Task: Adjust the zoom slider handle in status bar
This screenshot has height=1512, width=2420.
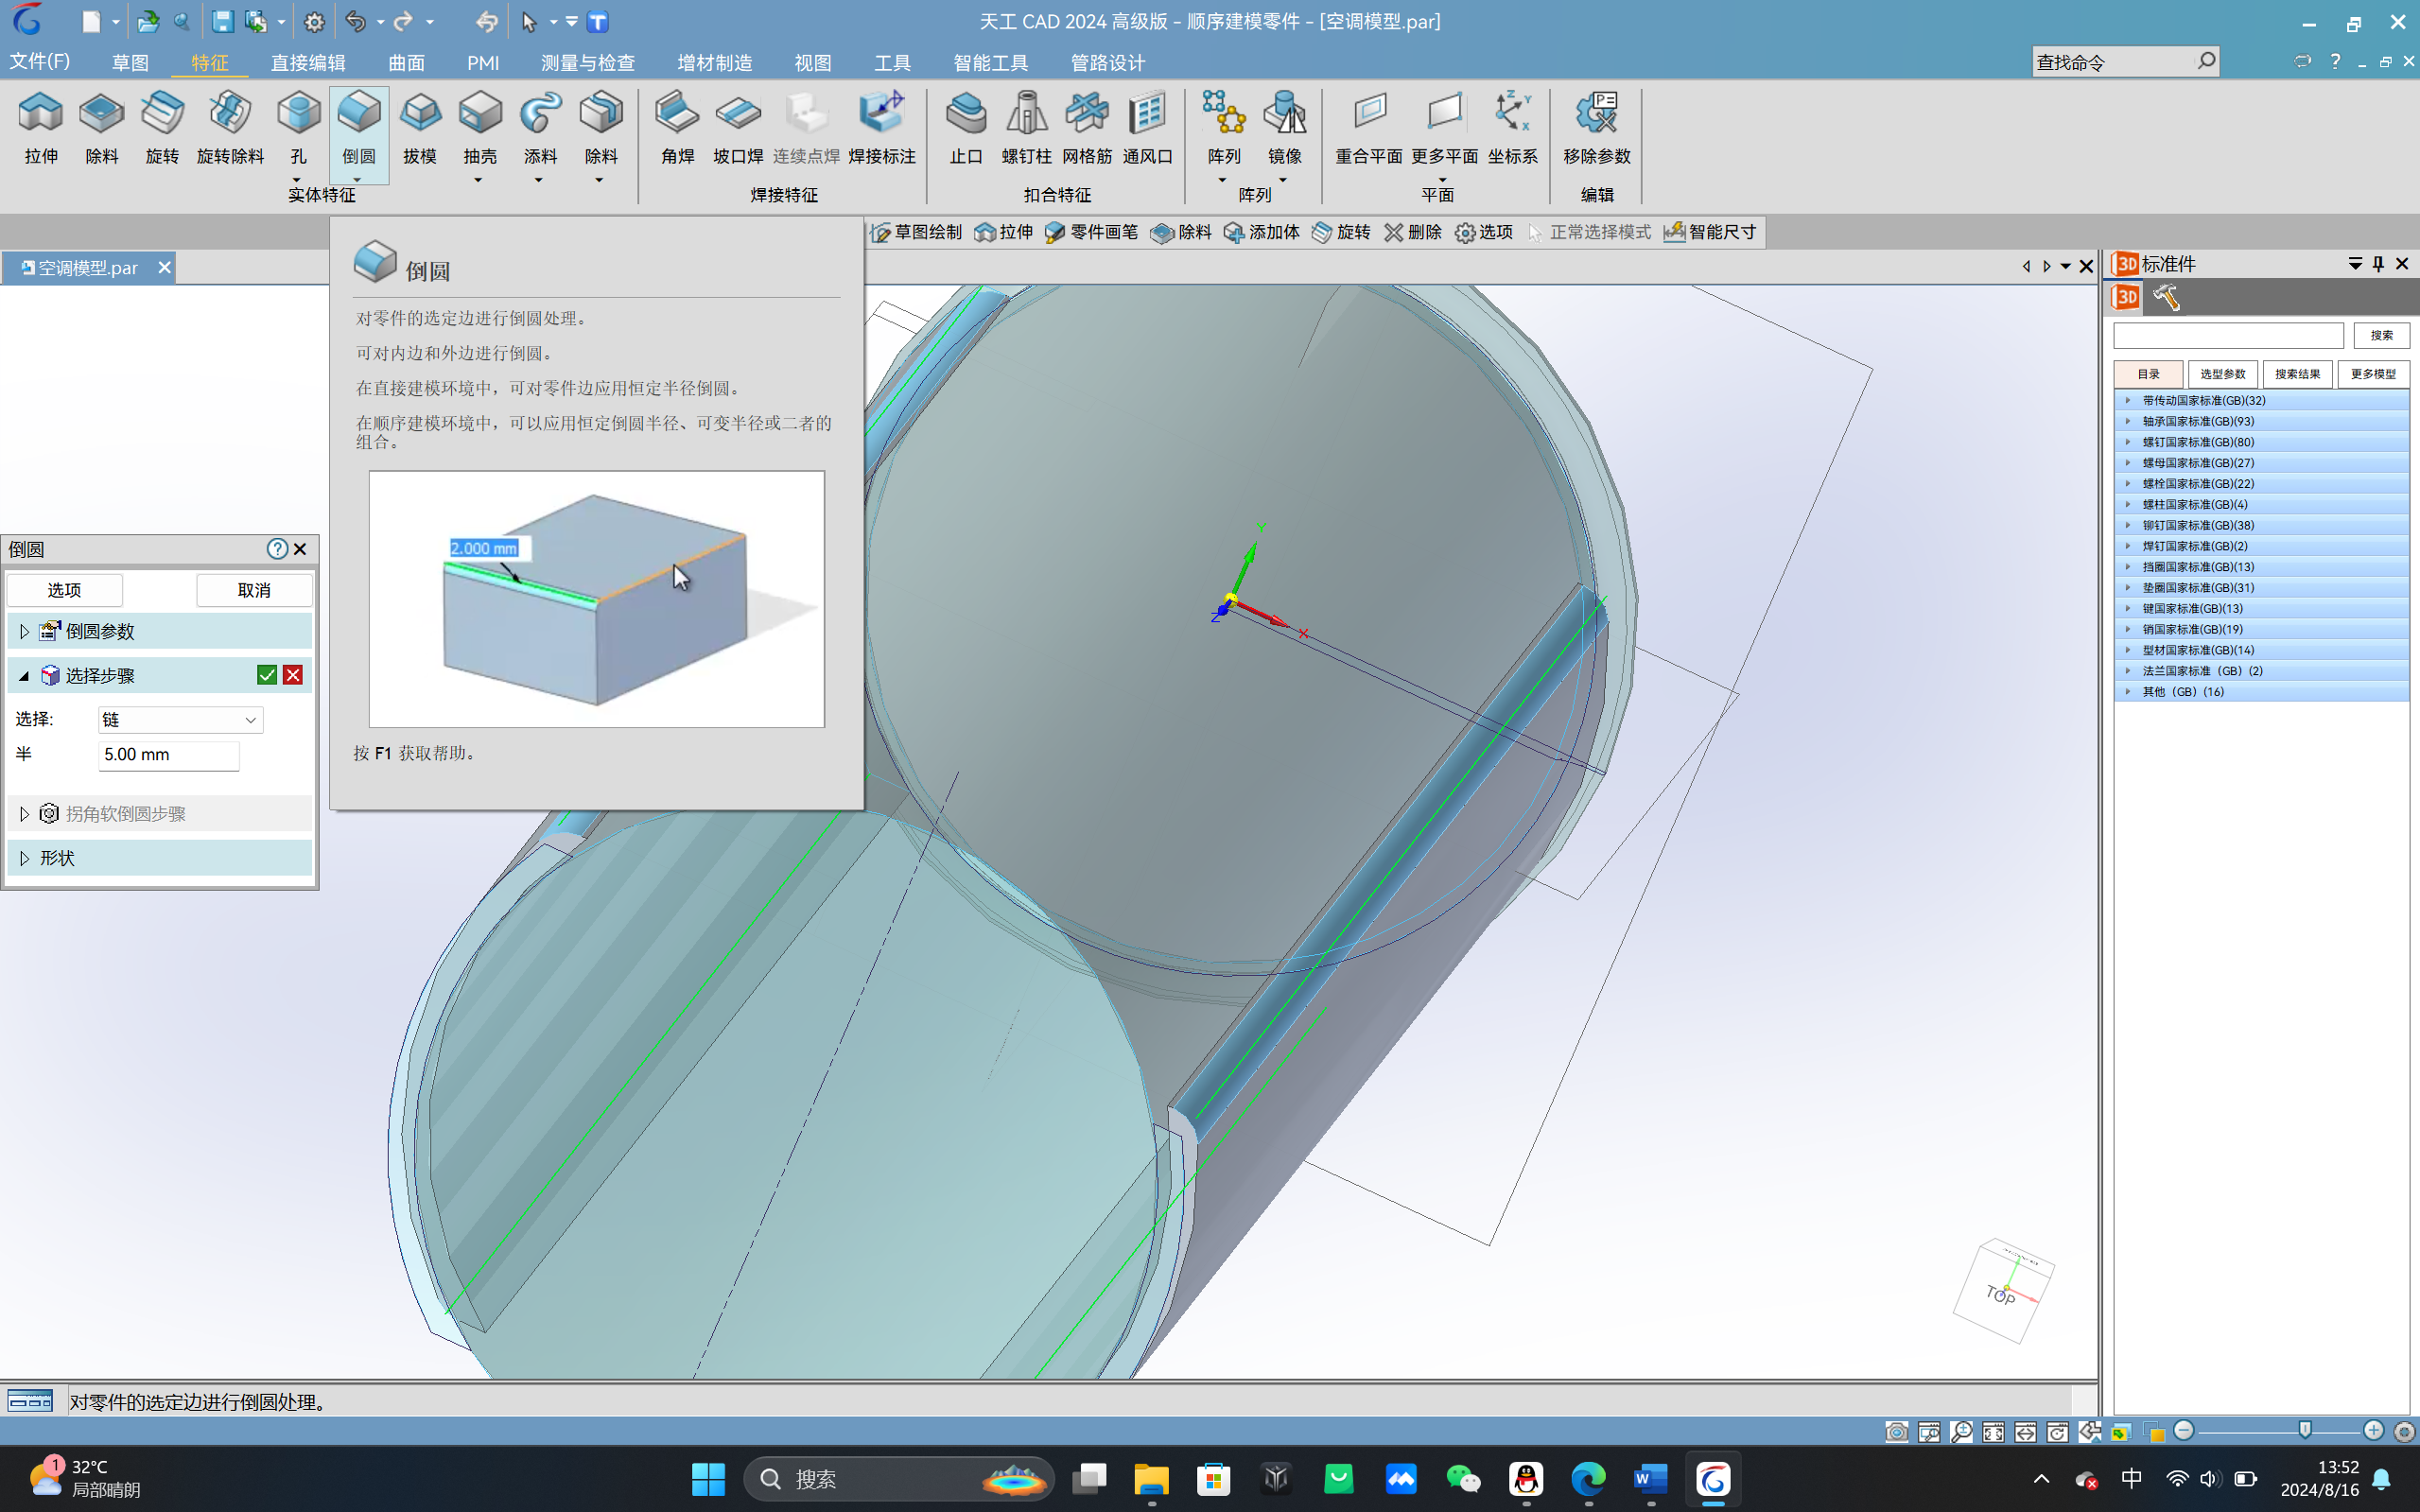Action: 2305,1431
